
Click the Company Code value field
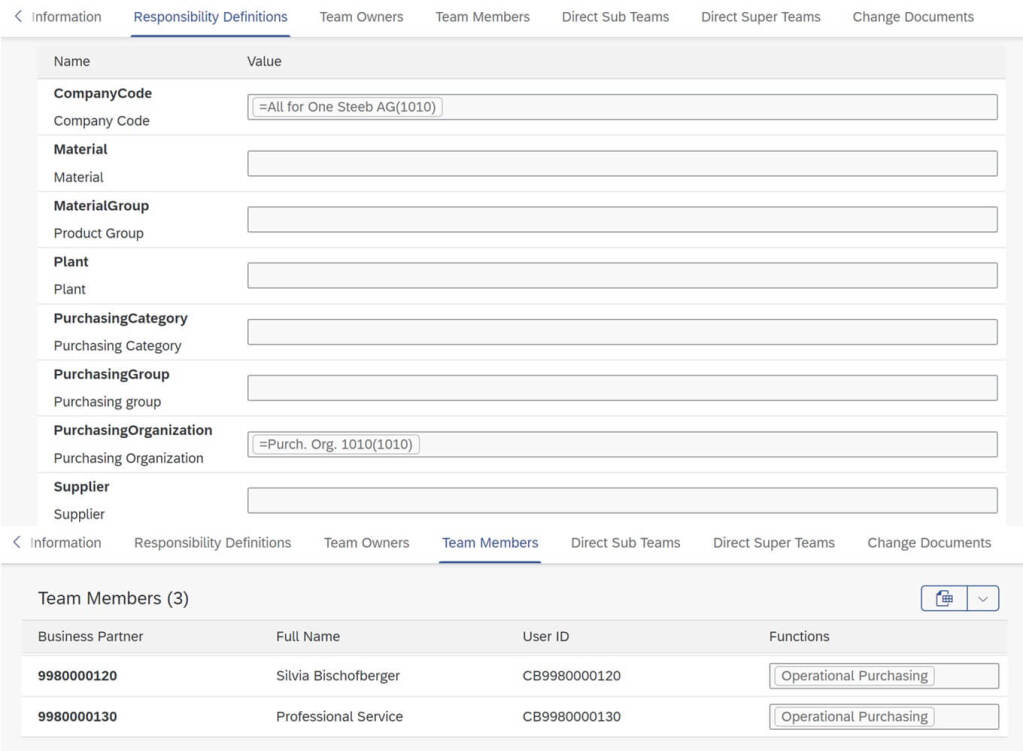click(720, 107)
